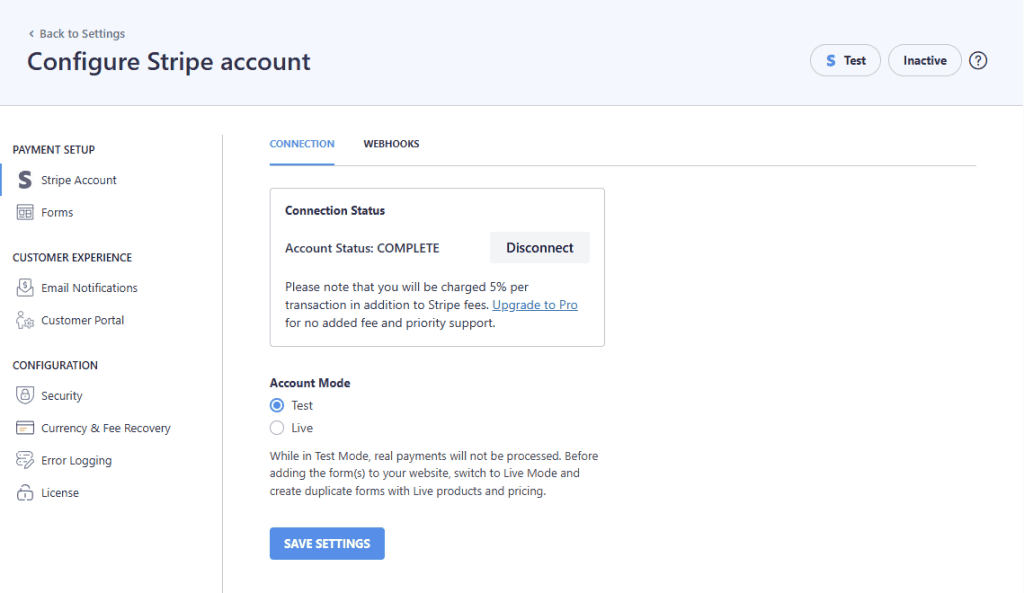
Task: Open the CONNECTION tab
Action: coord(302,143)
